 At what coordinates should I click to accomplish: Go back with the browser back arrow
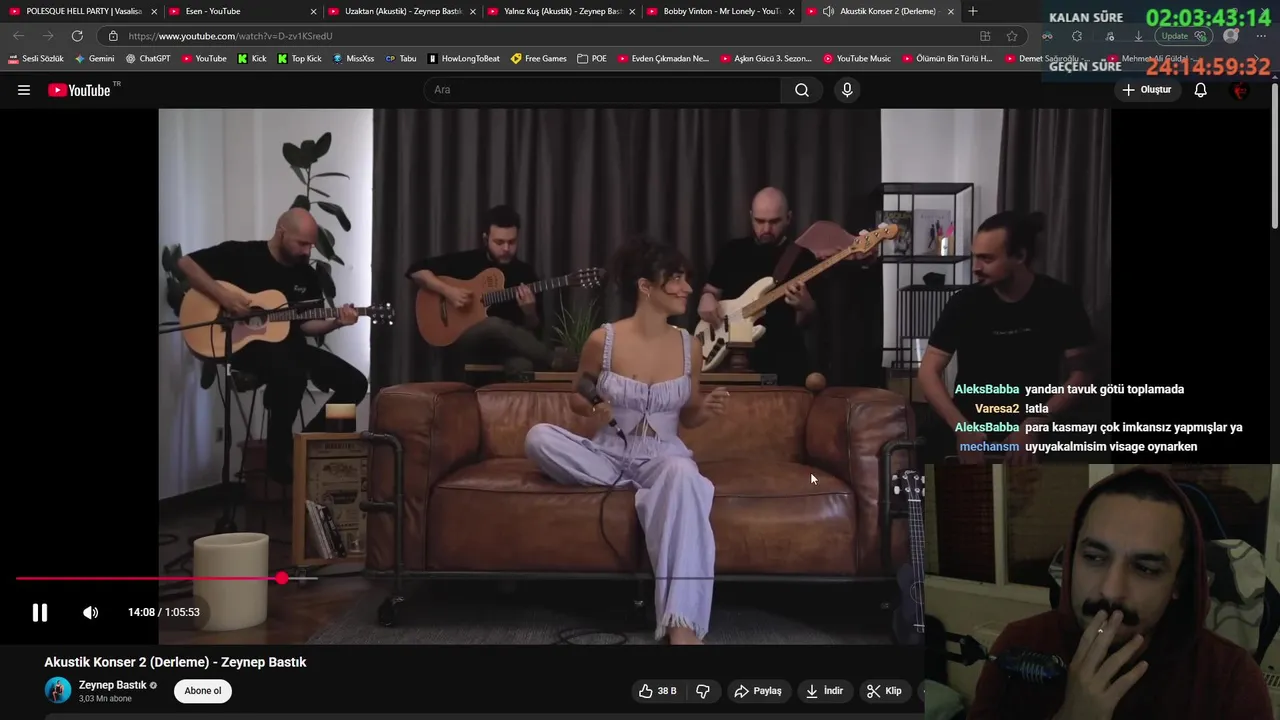[18, 36]
